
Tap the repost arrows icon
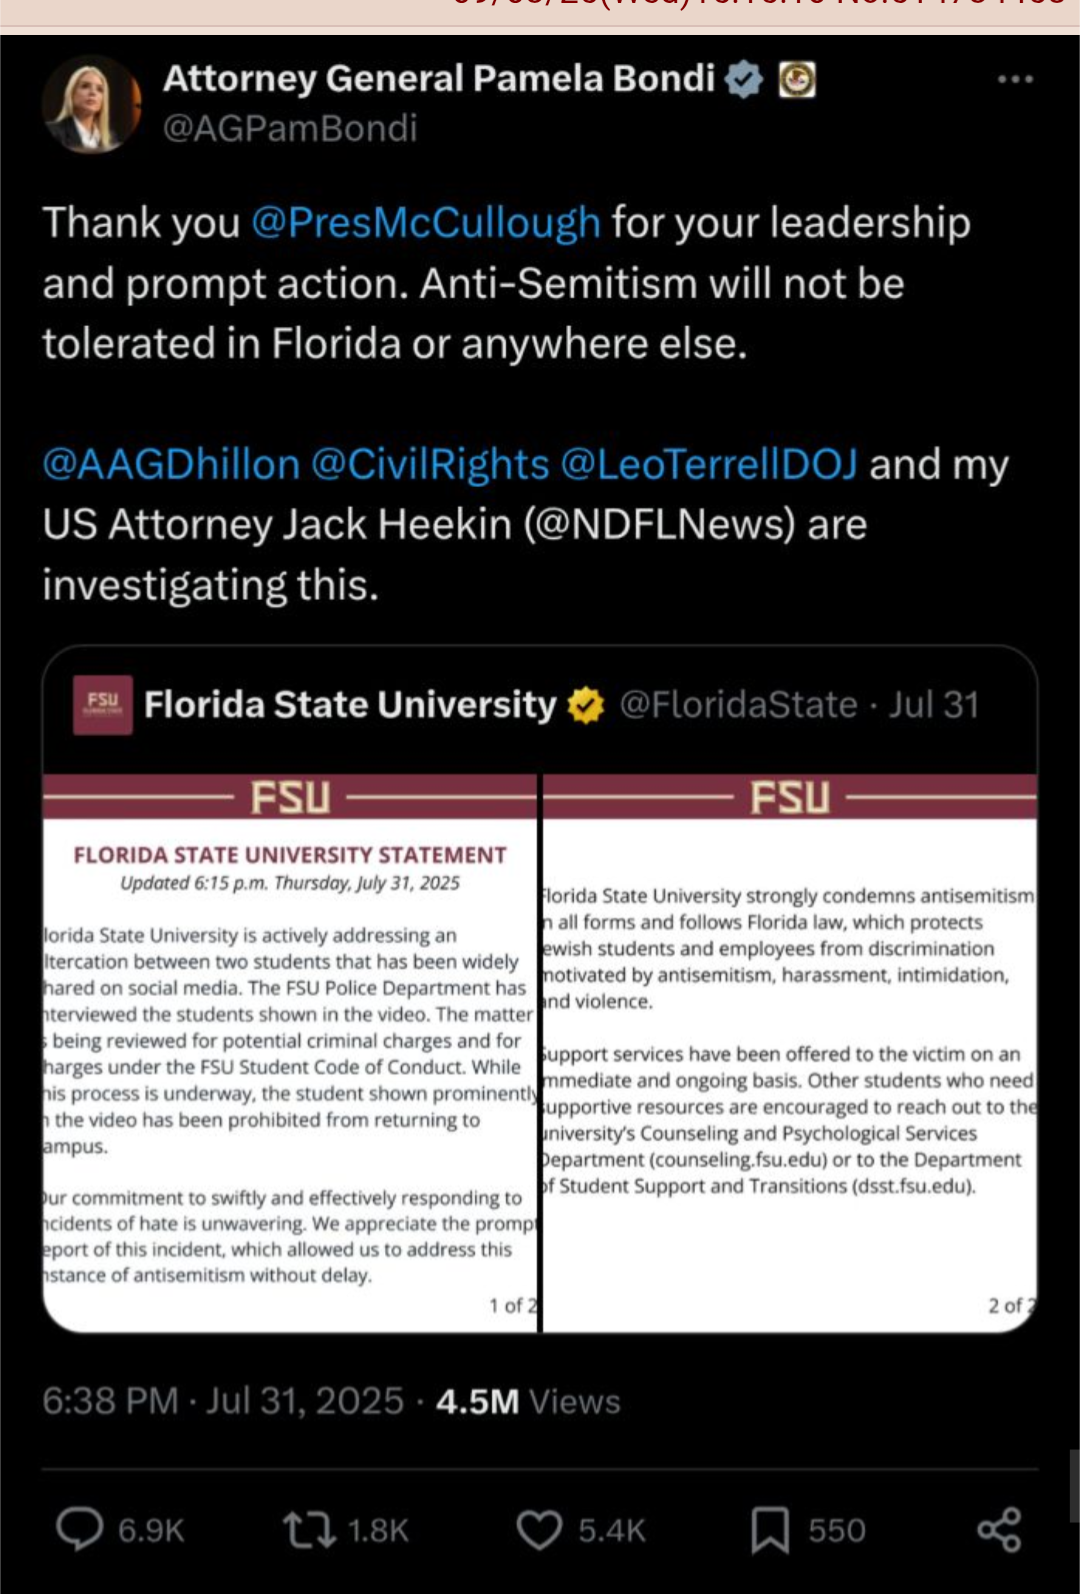tap(309, 1530)
